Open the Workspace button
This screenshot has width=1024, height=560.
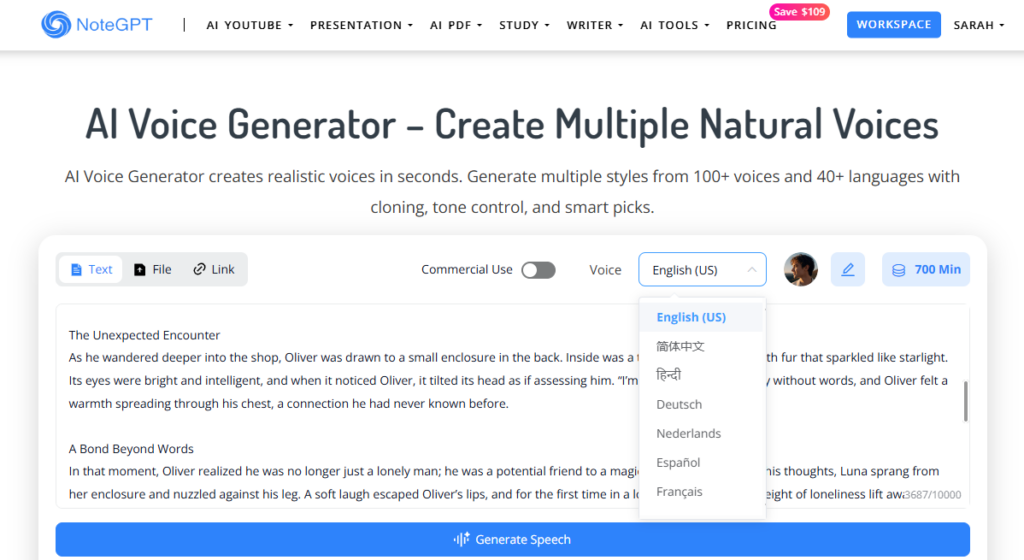[x=893, y=25]
